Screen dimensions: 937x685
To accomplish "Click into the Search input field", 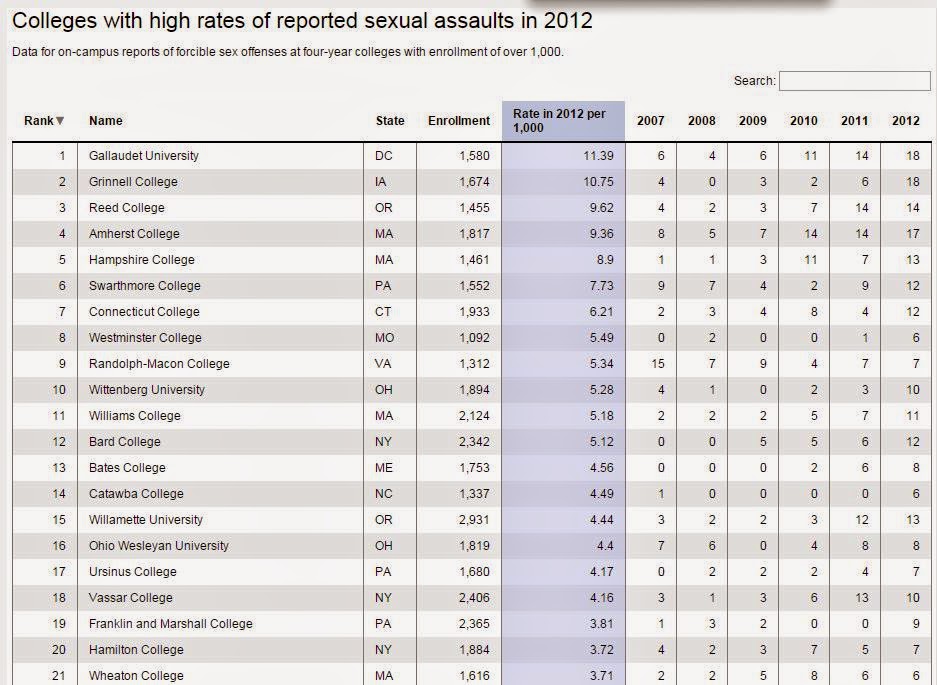I will pos(855,81).
